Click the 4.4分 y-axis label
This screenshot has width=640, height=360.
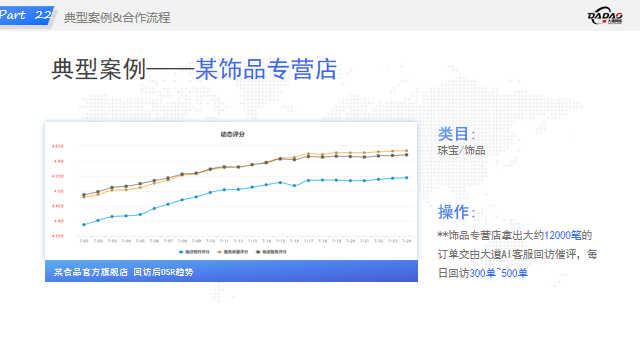tap(59, 221)
